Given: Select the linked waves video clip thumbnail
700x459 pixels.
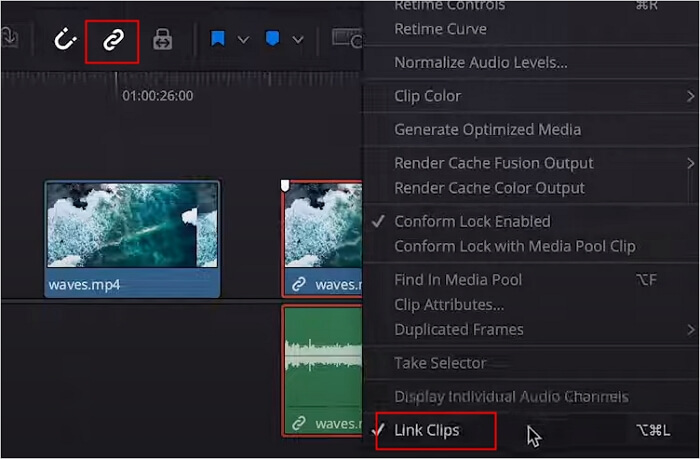Looking at the screenshot, I should click(323, 225).
